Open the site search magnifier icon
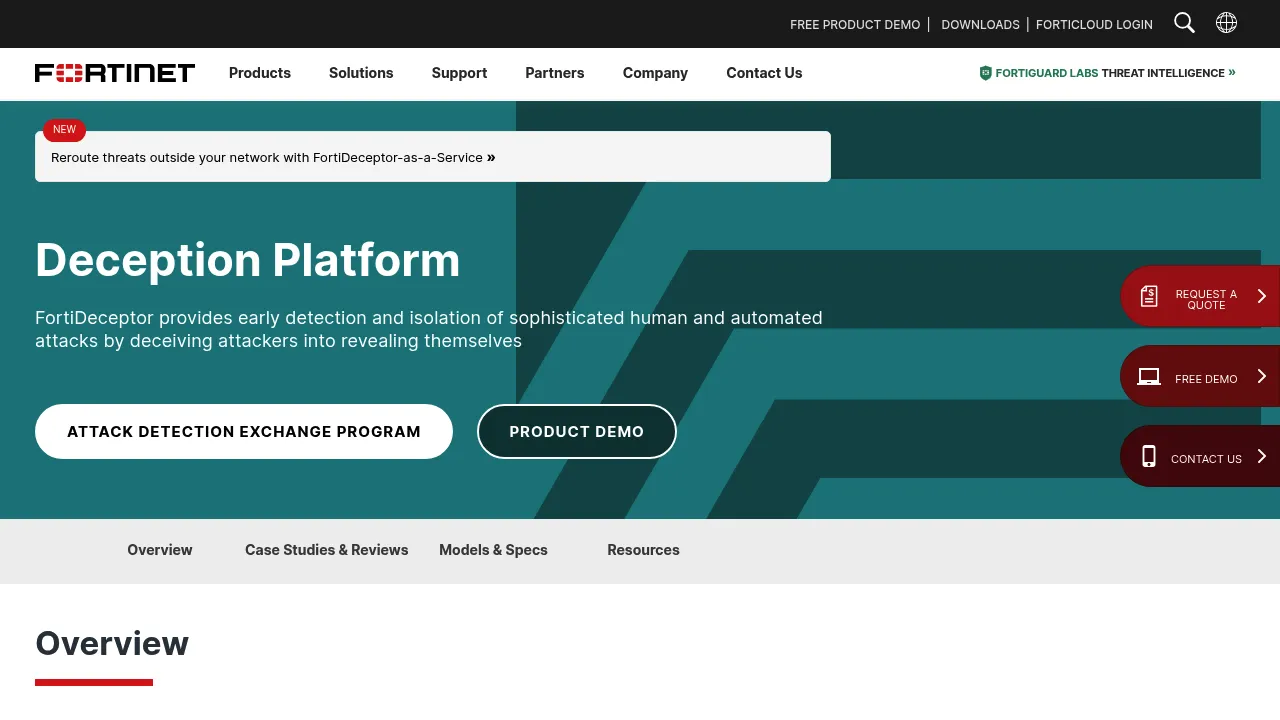 1184,23
